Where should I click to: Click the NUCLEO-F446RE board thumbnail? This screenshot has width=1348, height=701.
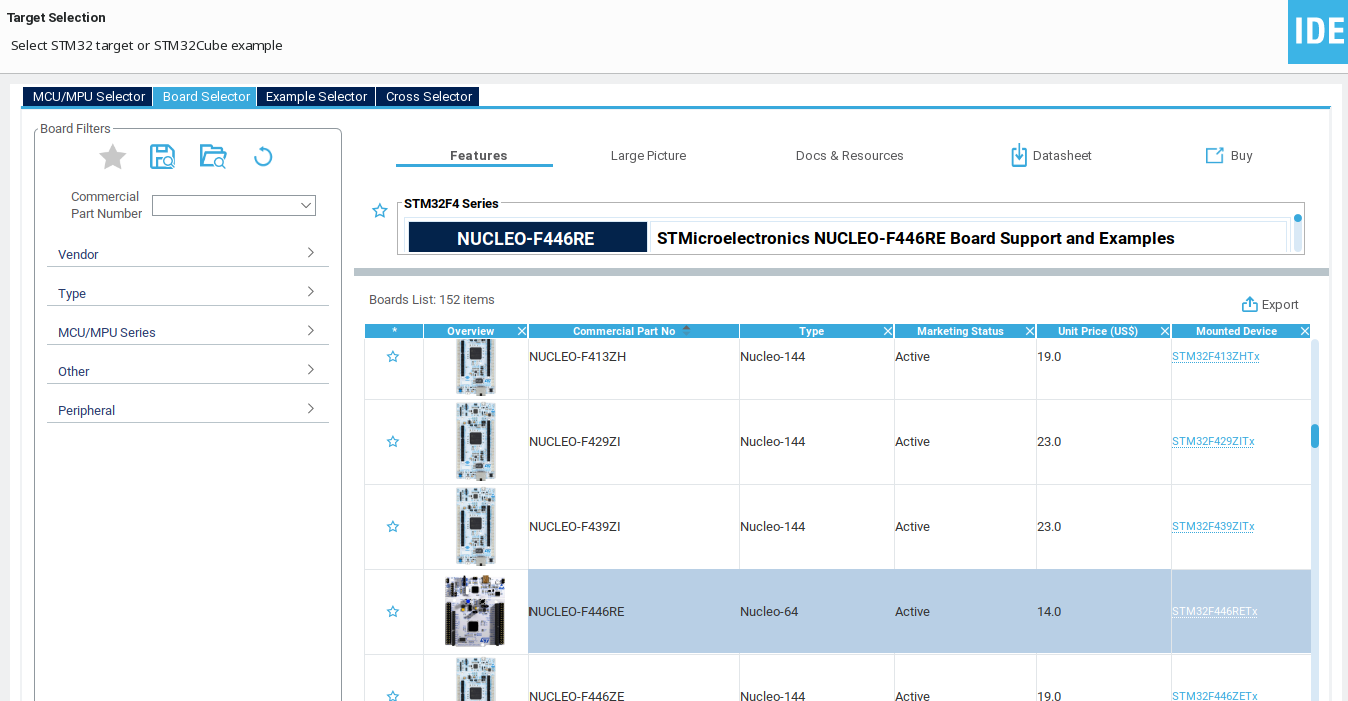tap(475, 611)
